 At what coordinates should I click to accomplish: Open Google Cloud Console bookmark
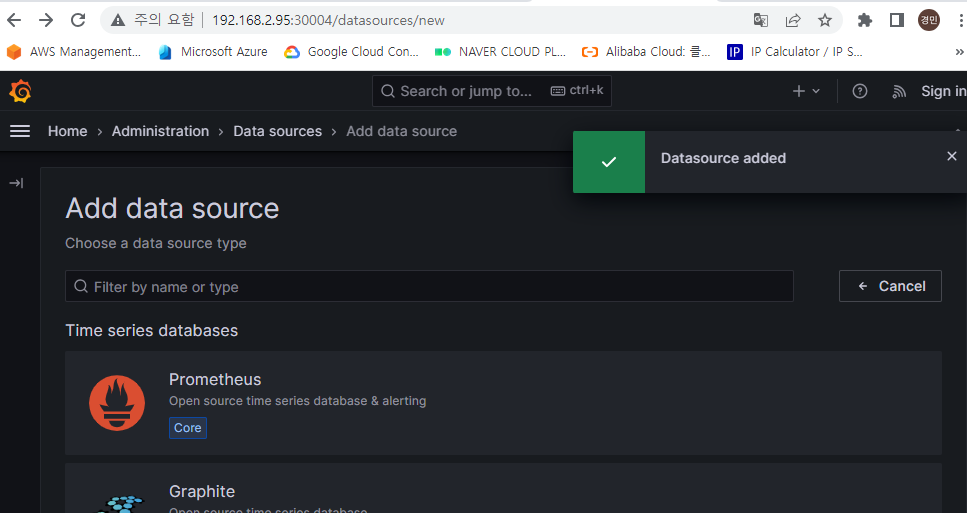pos(352,52)
